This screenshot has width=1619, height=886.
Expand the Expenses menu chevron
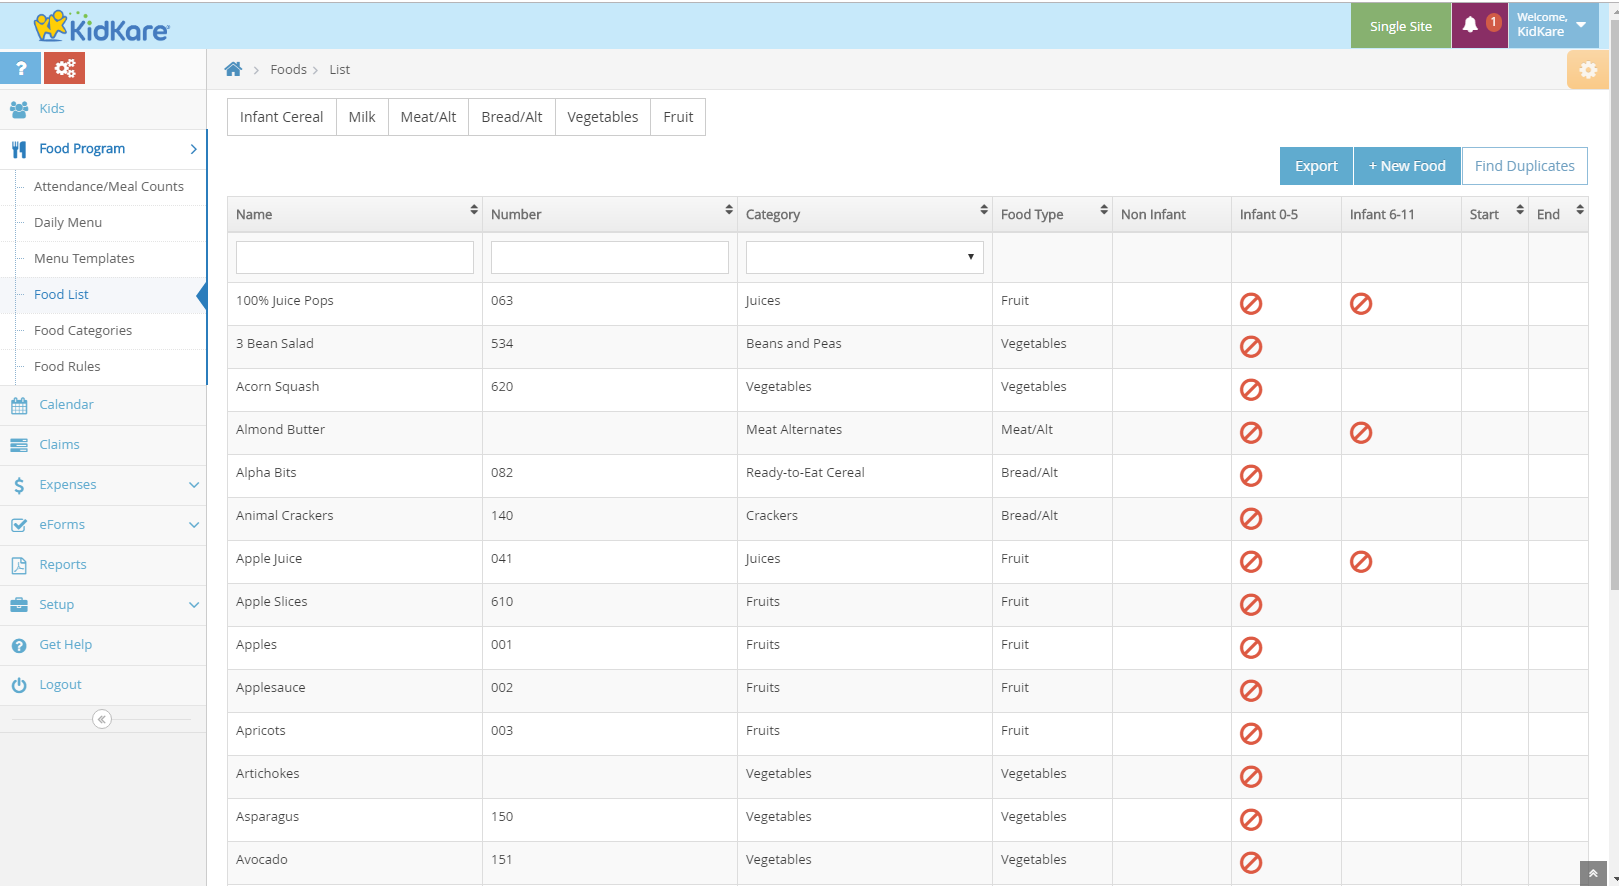tap(194, 485)
